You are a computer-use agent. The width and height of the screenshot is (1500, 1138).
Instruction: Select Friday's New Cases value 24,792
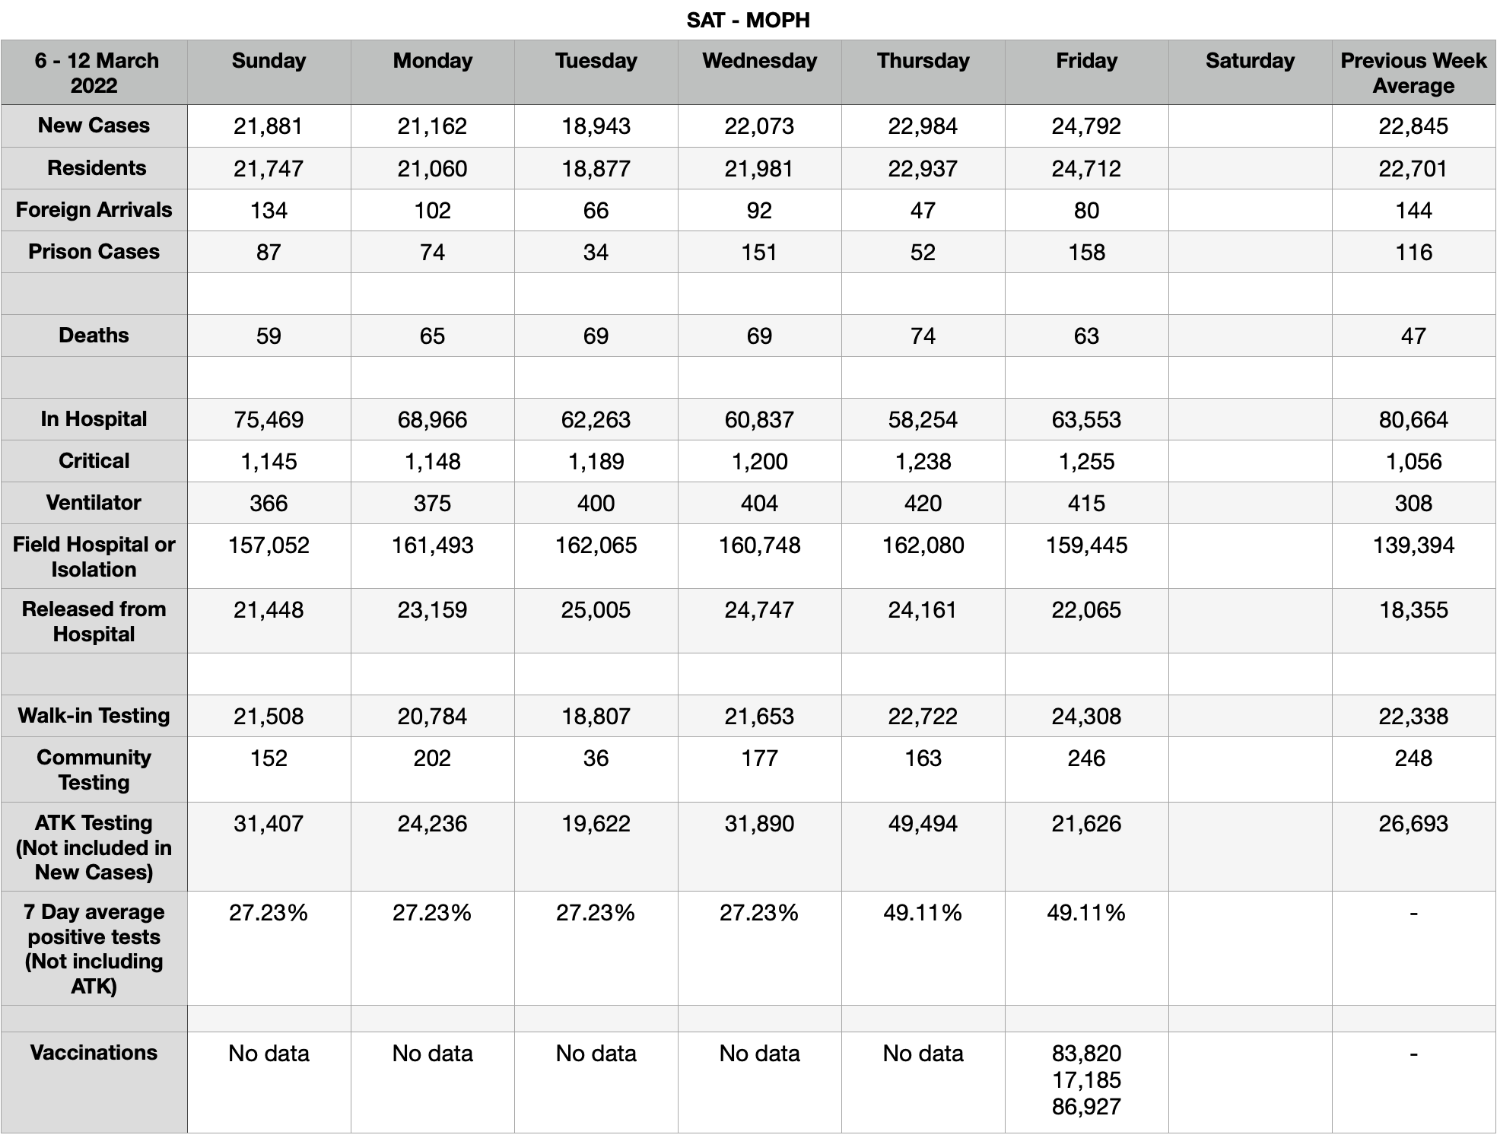(1086, 126)
